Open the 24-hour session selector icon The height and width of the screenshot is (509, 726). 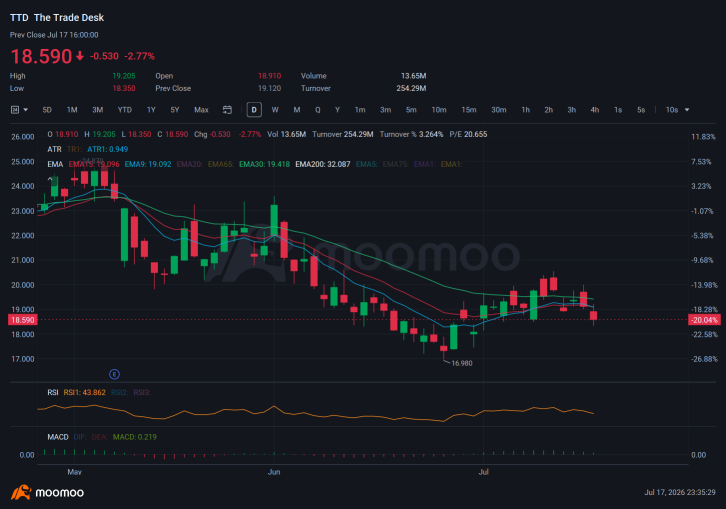click(15, 110)
